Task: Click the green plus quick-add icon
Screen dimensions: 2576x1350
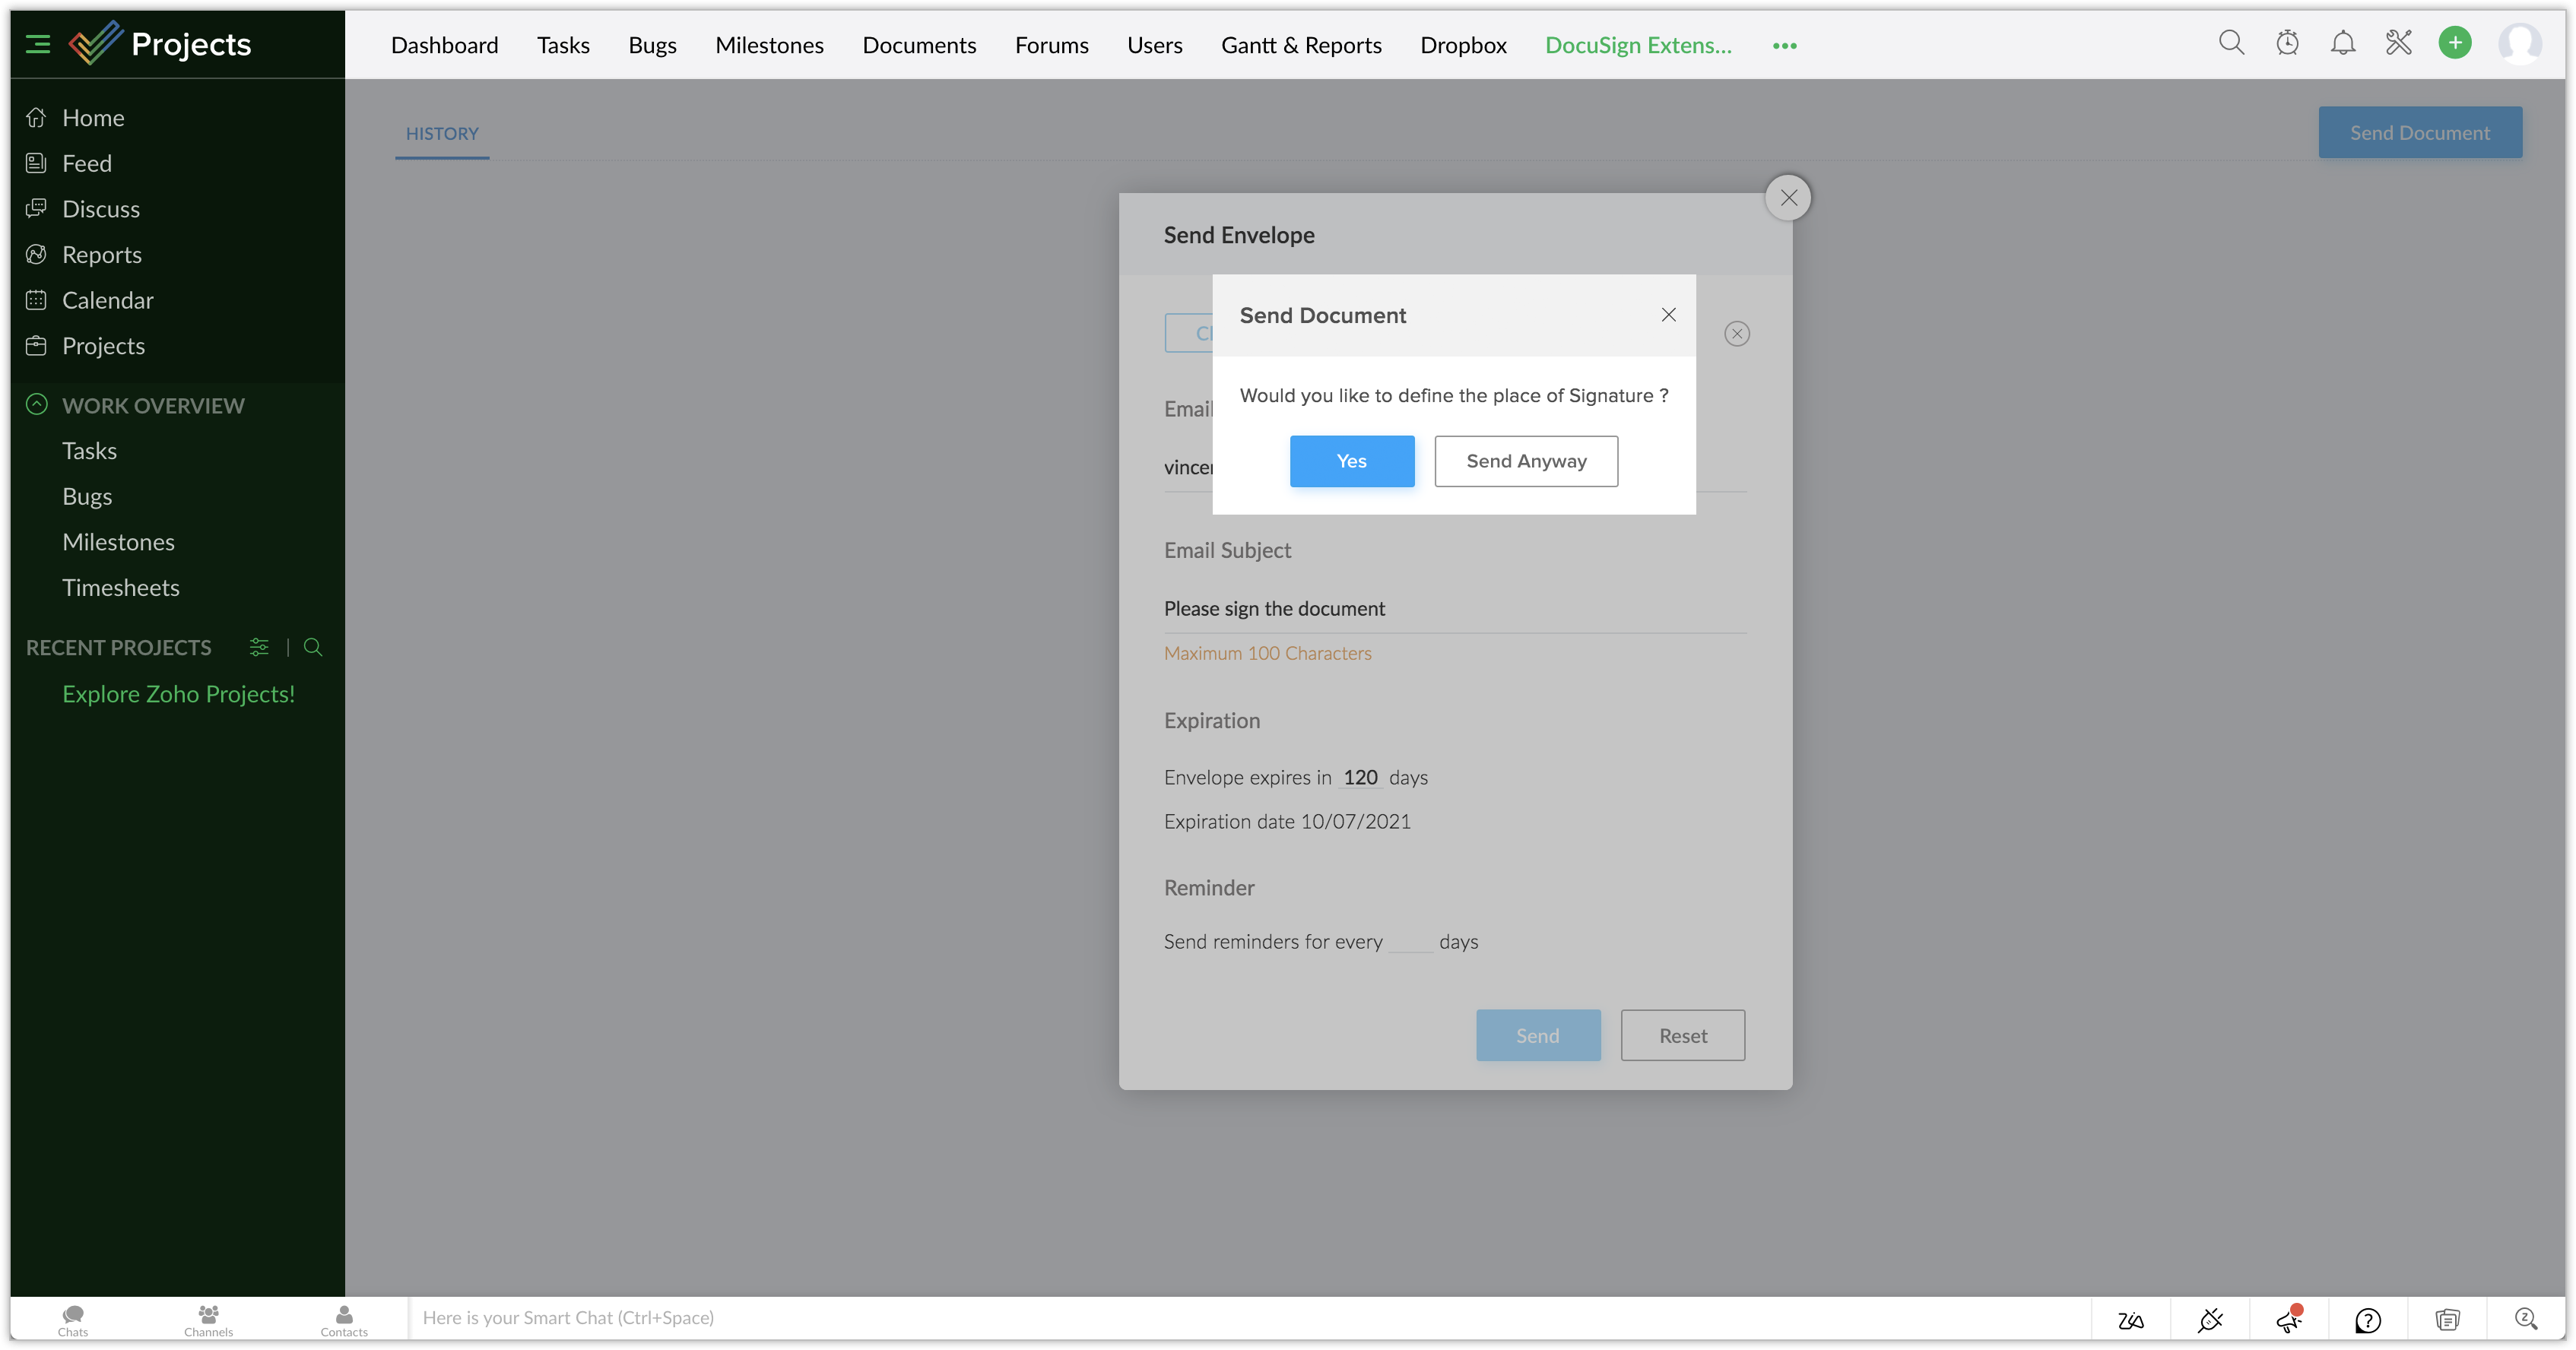Action: 2455,43
